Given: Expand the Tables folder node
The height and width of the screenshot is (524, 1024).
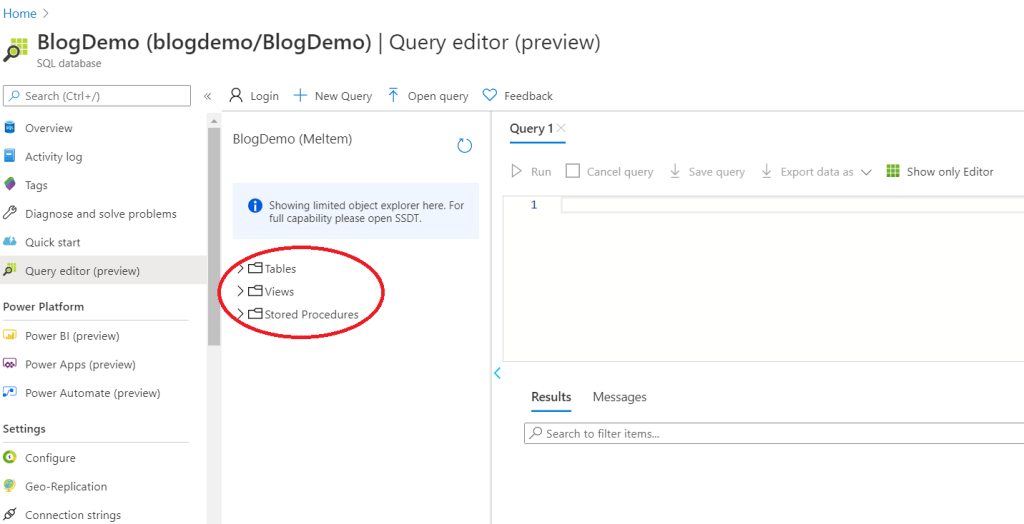Looking at the screenshot, I should point(240,269).
